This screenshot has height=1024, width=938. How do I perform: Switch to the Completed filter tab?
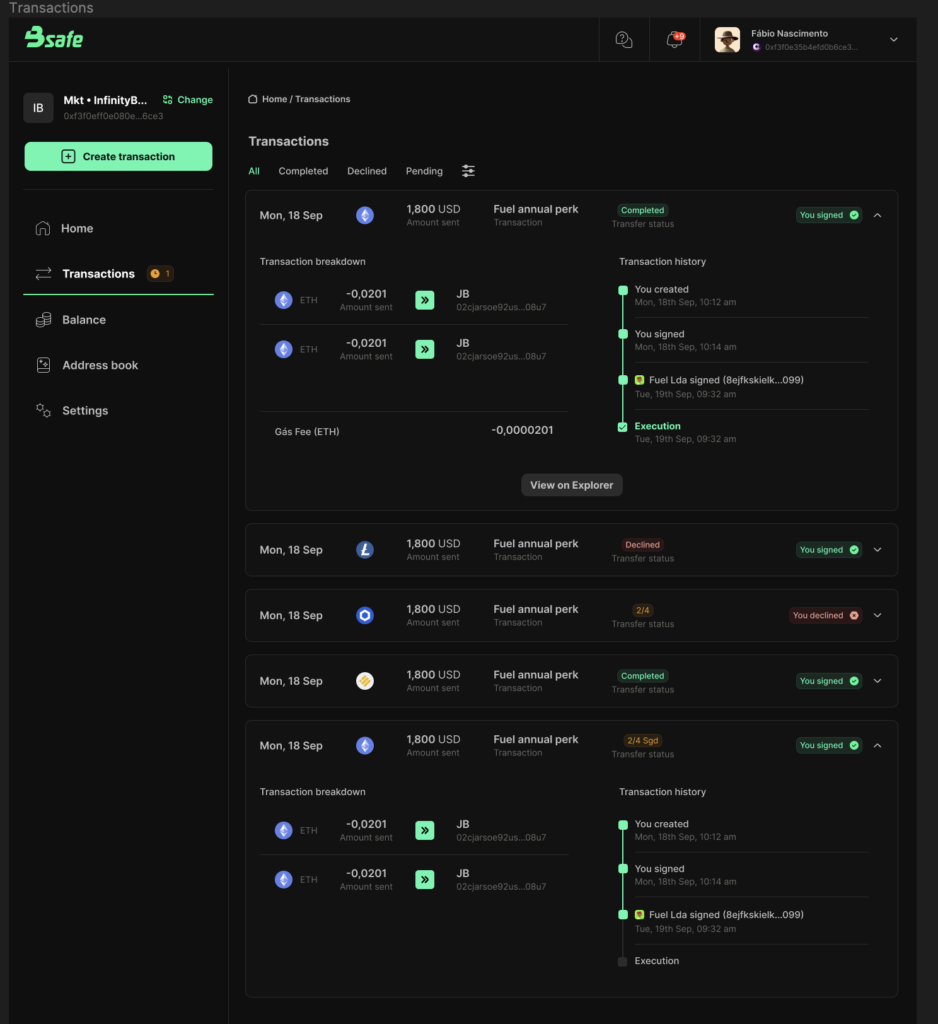coord(303,171)
